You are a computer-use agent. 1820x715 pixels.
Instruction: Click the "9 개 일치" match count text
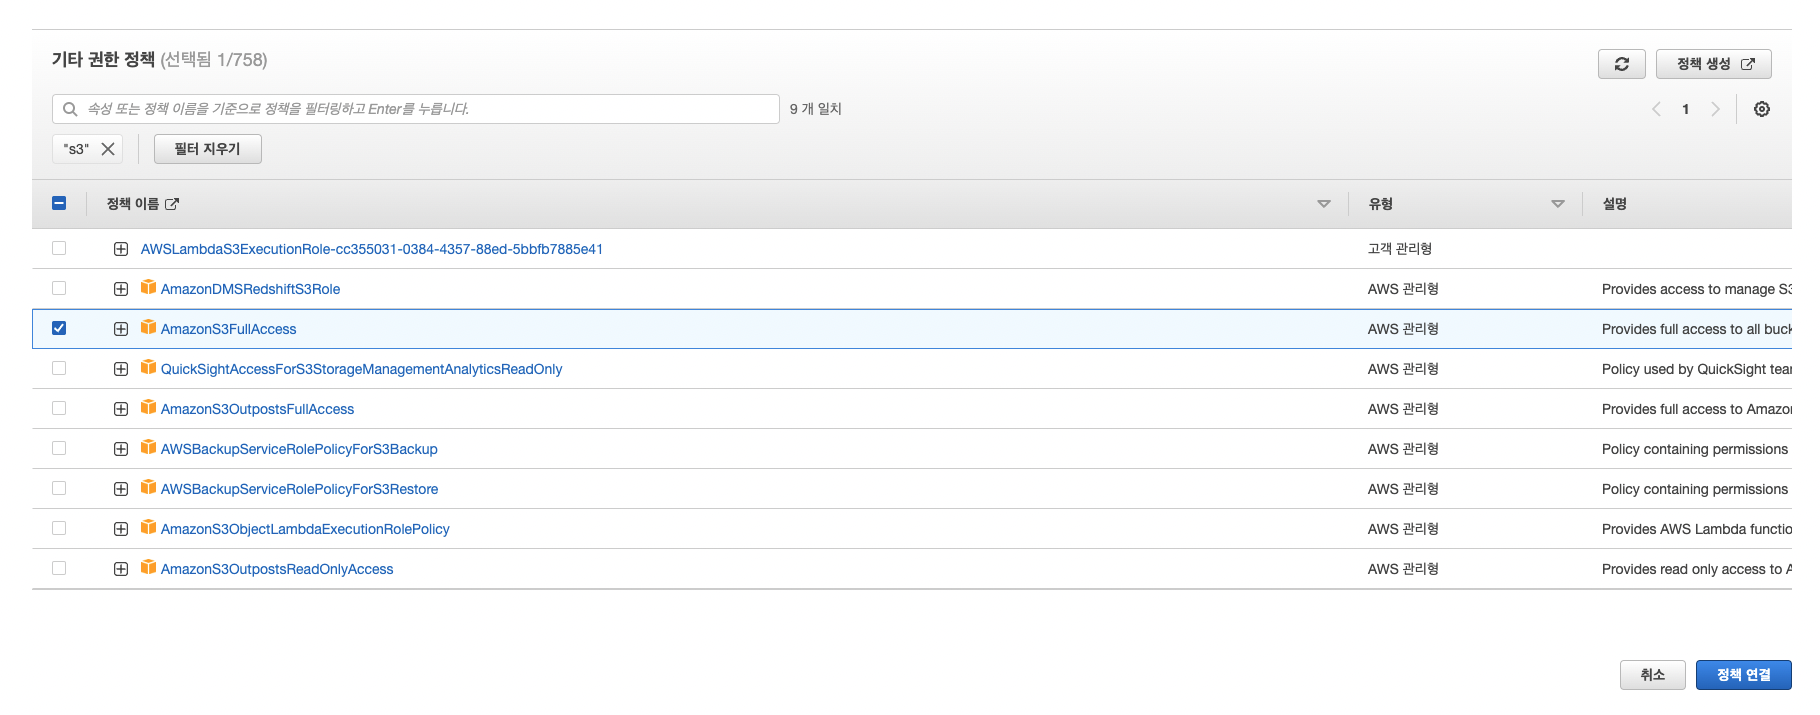click(x=816, y=109)
